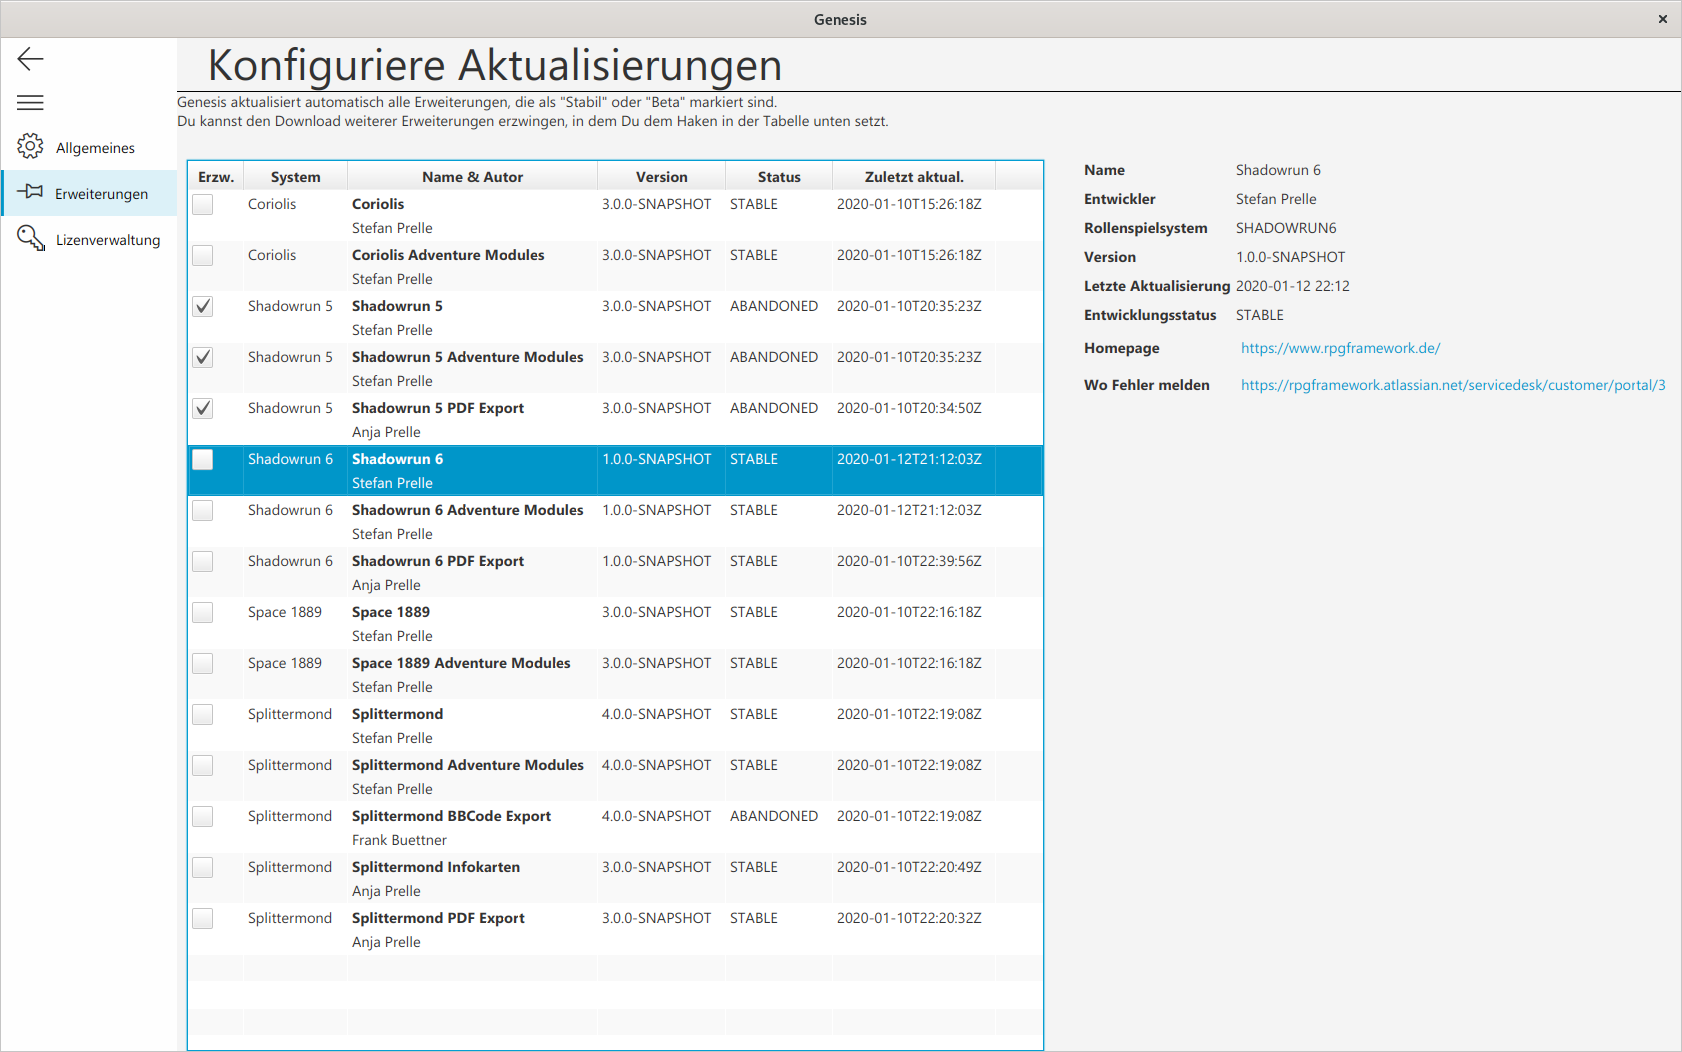Tick the Splittermond extension checkbox
Screen dimensions: 1682x1052
(203, 714)
